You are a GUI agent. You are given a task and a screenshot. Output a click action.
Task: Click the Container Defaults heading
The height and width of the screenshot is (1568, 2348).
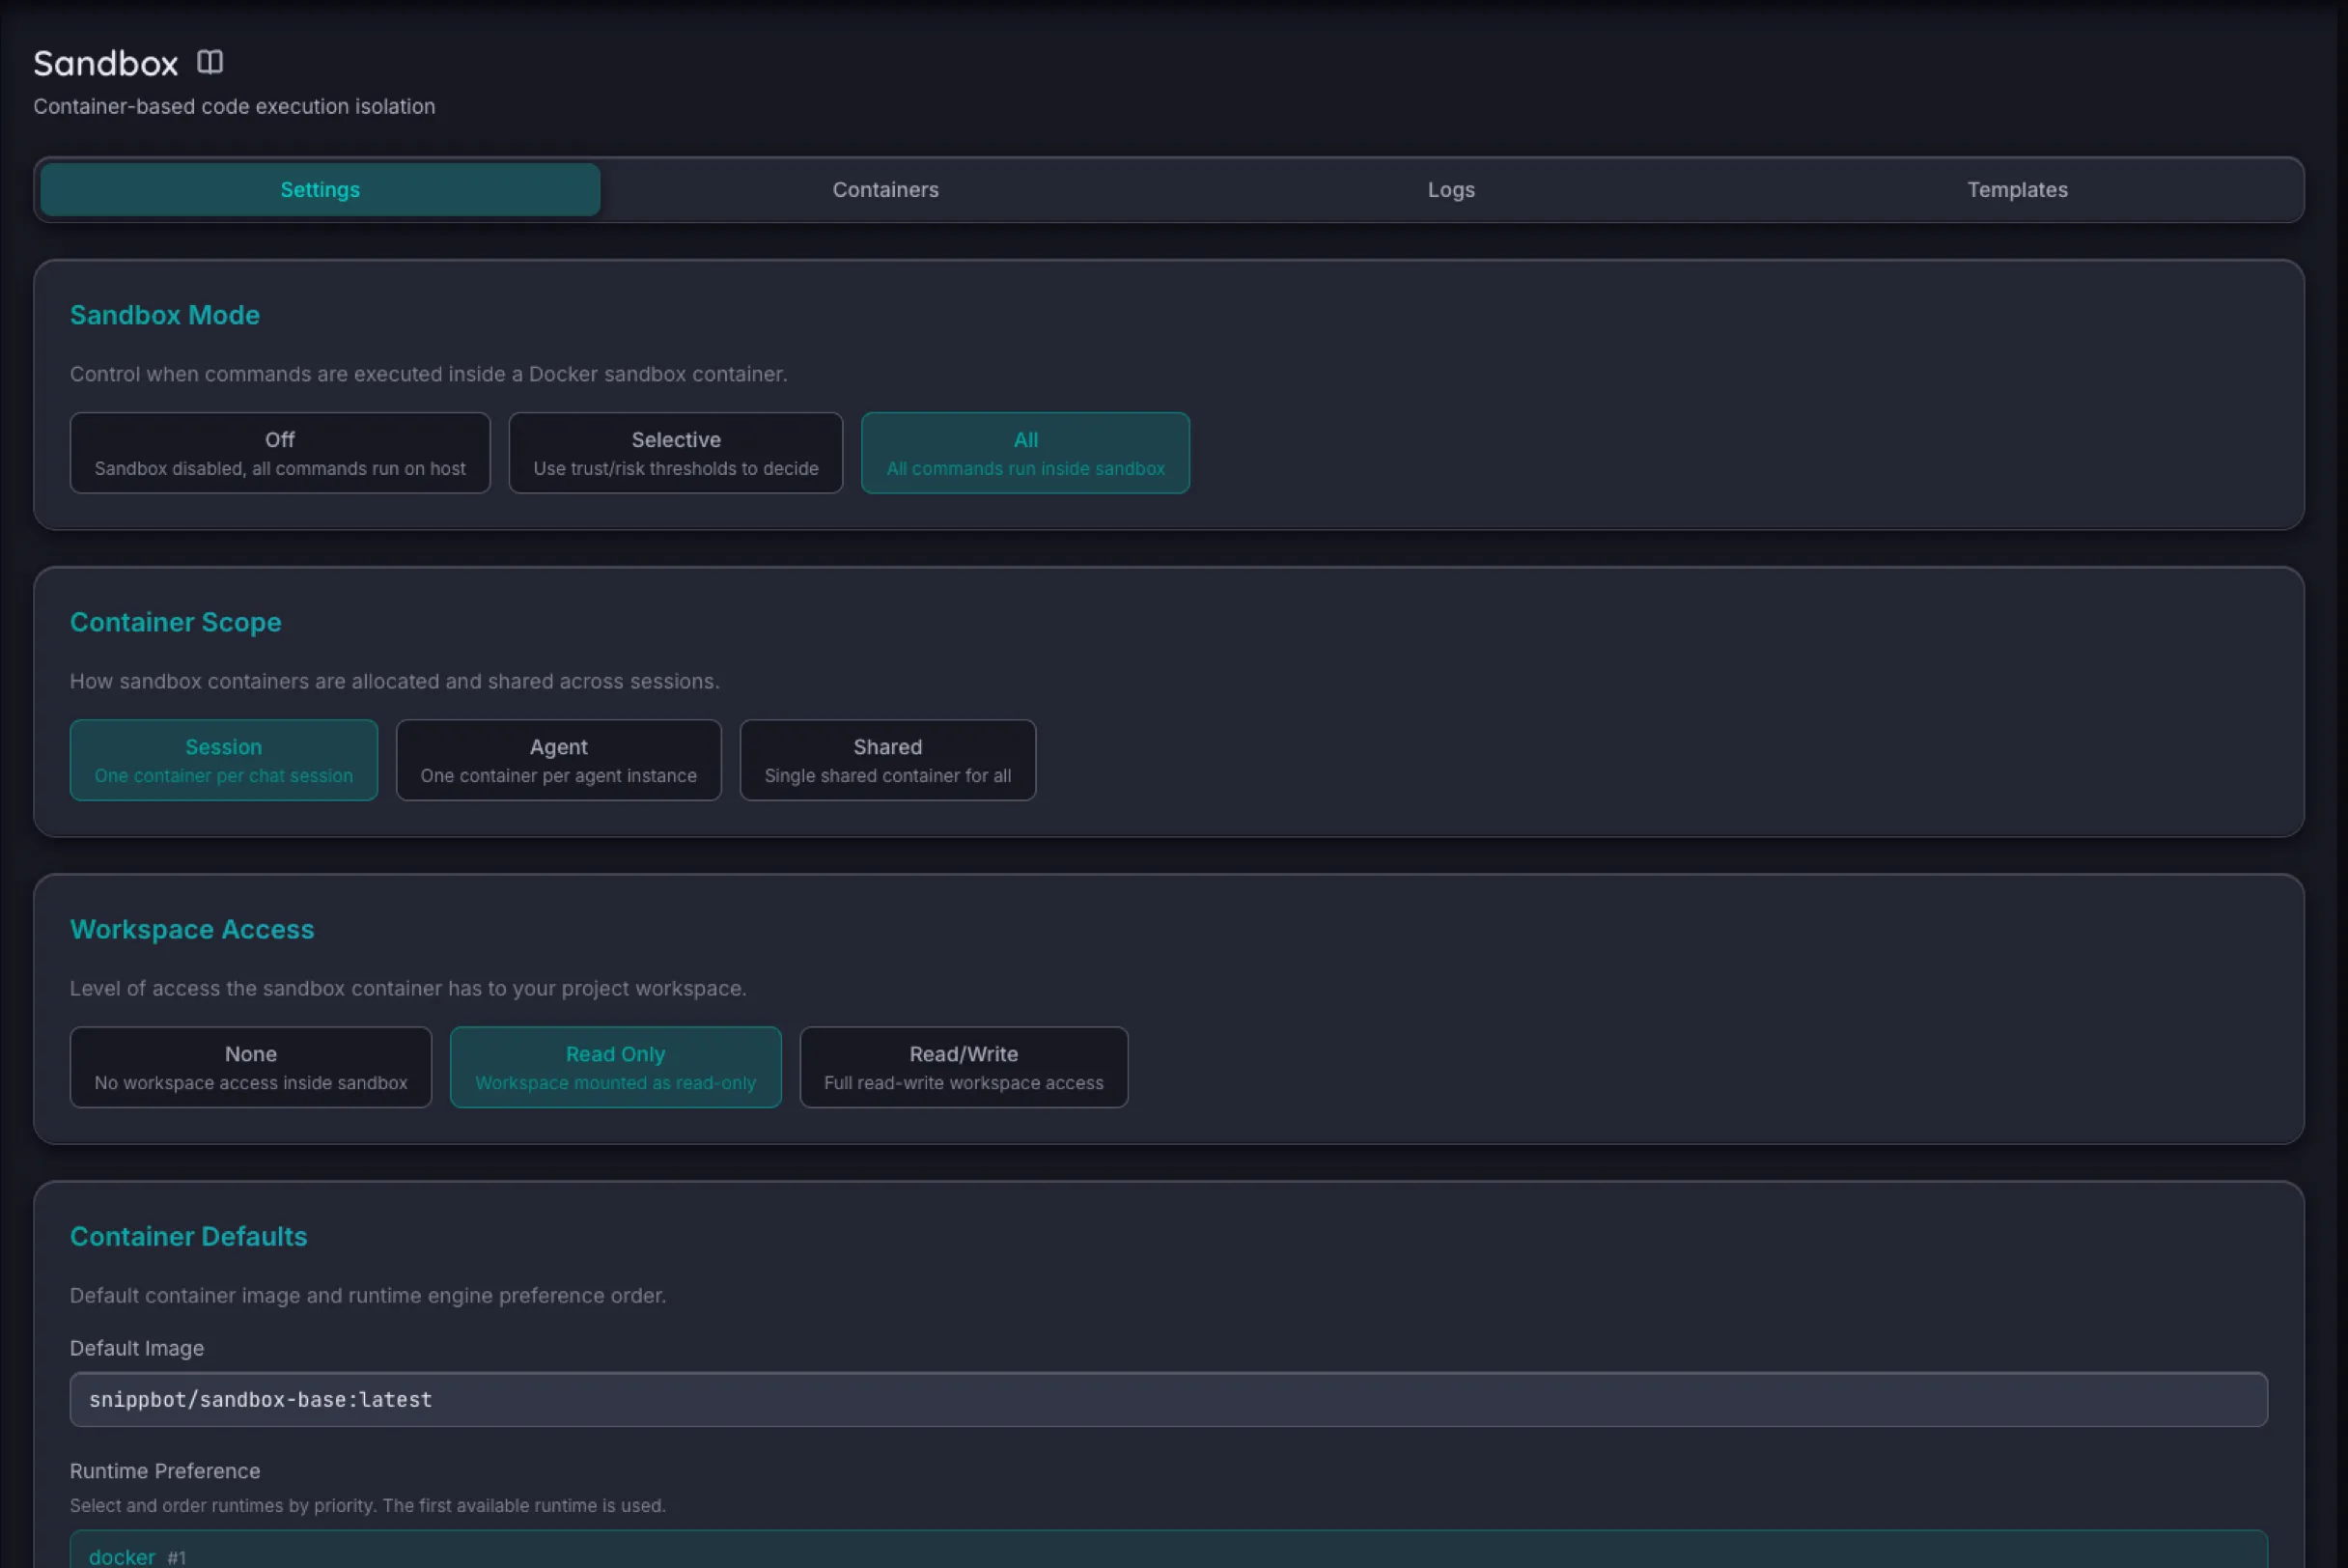(x=189, y=1236)
